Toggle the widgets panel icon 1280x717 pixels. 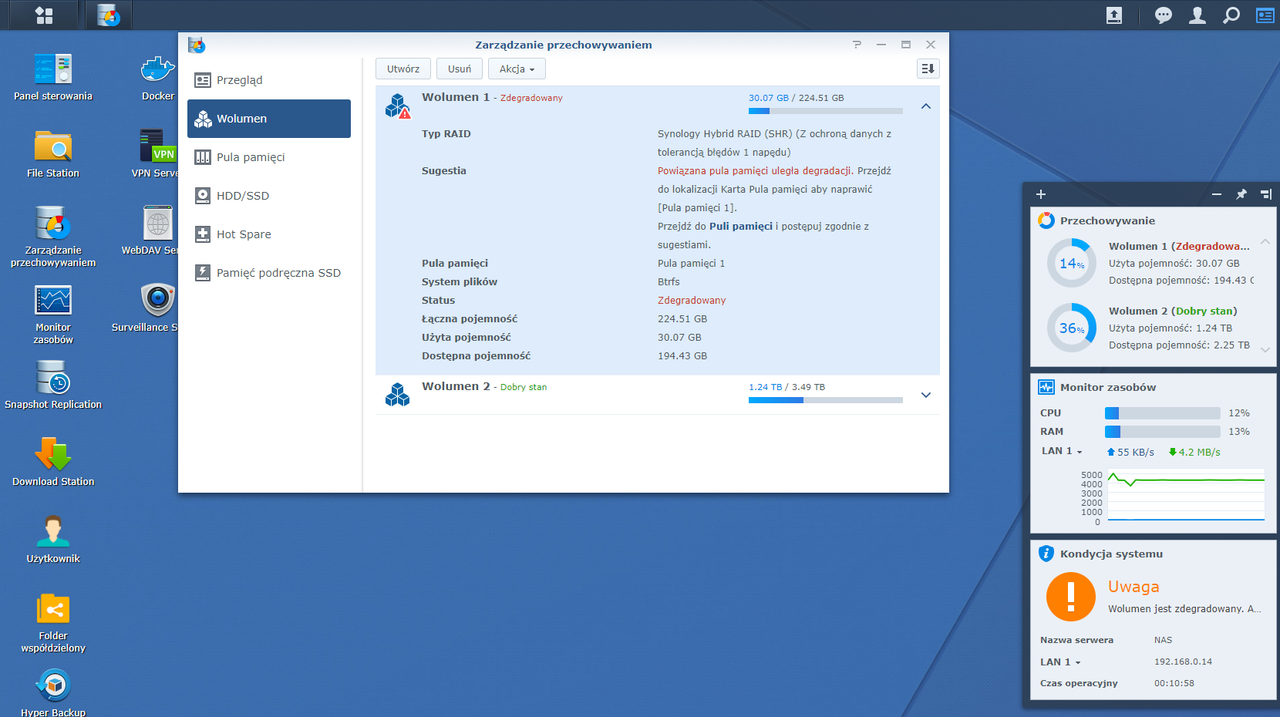click(x=1266, y=15)
